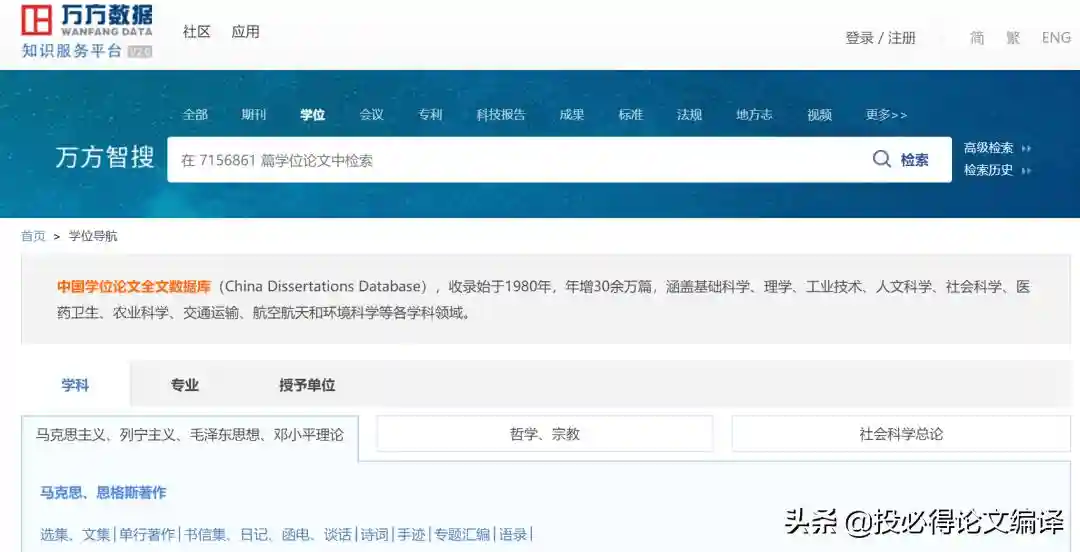Click 登录 / 注册 login link
This screenshot has width=1080, height=552.
click(x=880, y=38)
